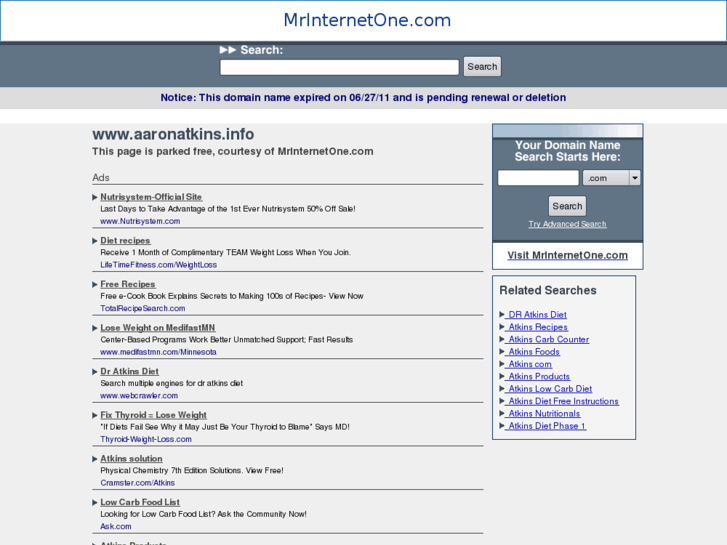Click the arrow bullet beside Atkins Nutritionals
The image size is (727, 545).
[502, 413]
